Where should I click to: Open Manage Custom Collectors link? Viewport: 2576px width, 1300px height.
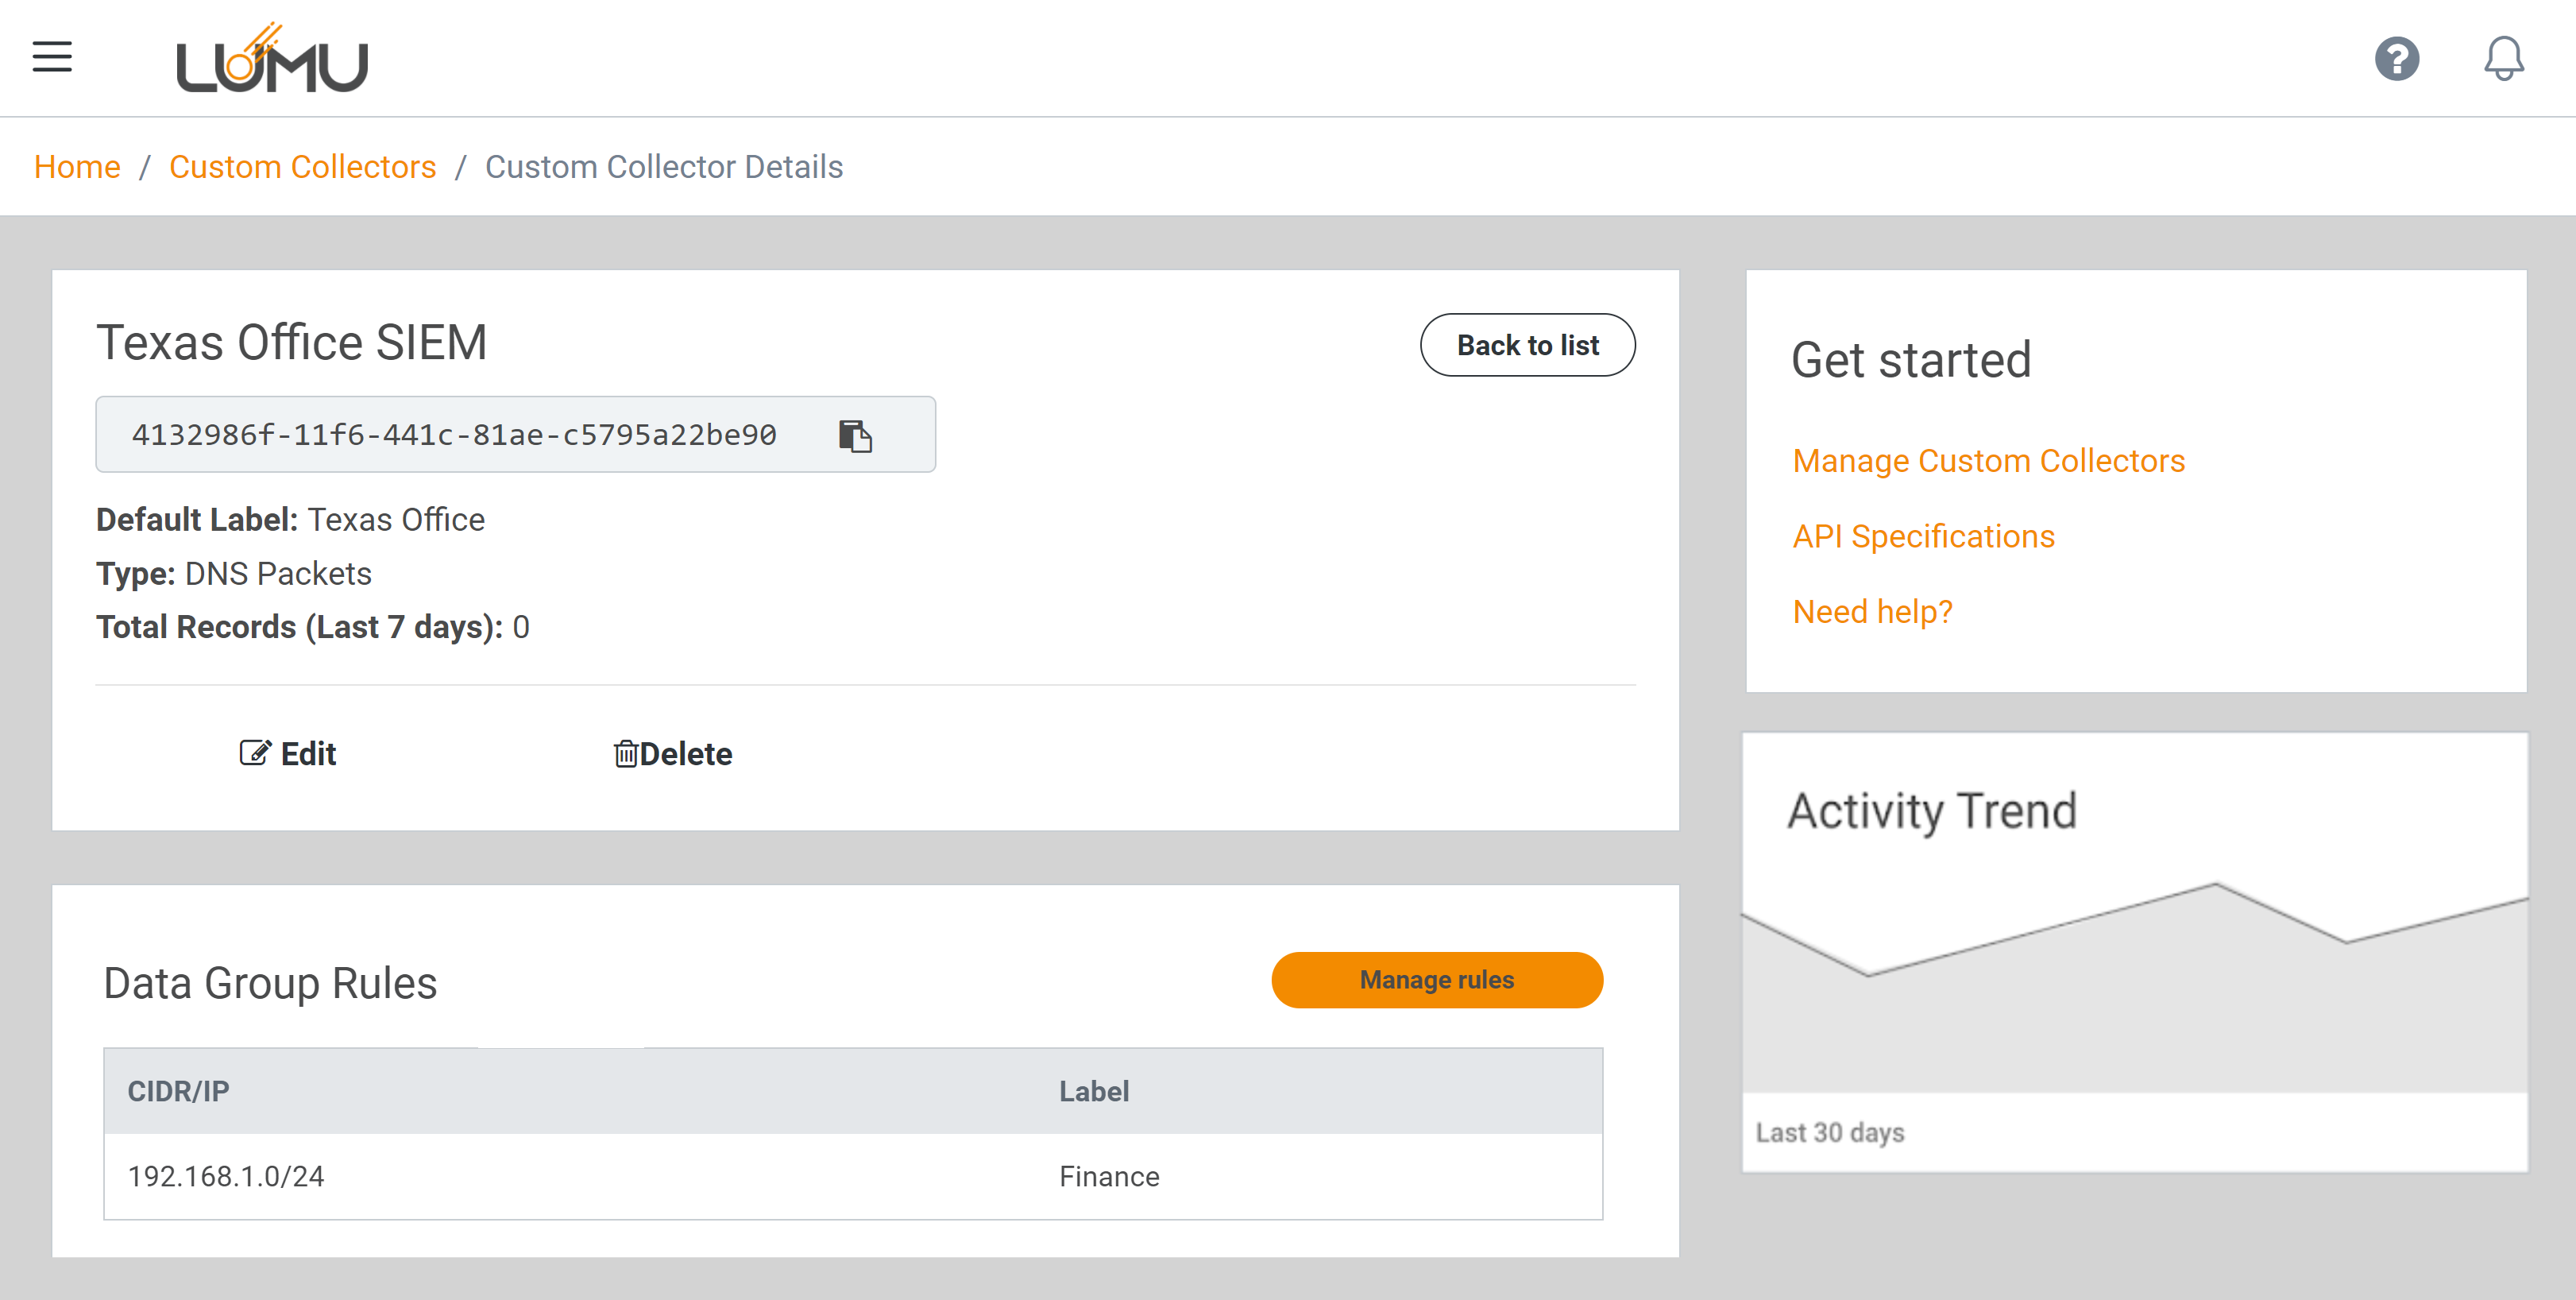coord(1988,461)
